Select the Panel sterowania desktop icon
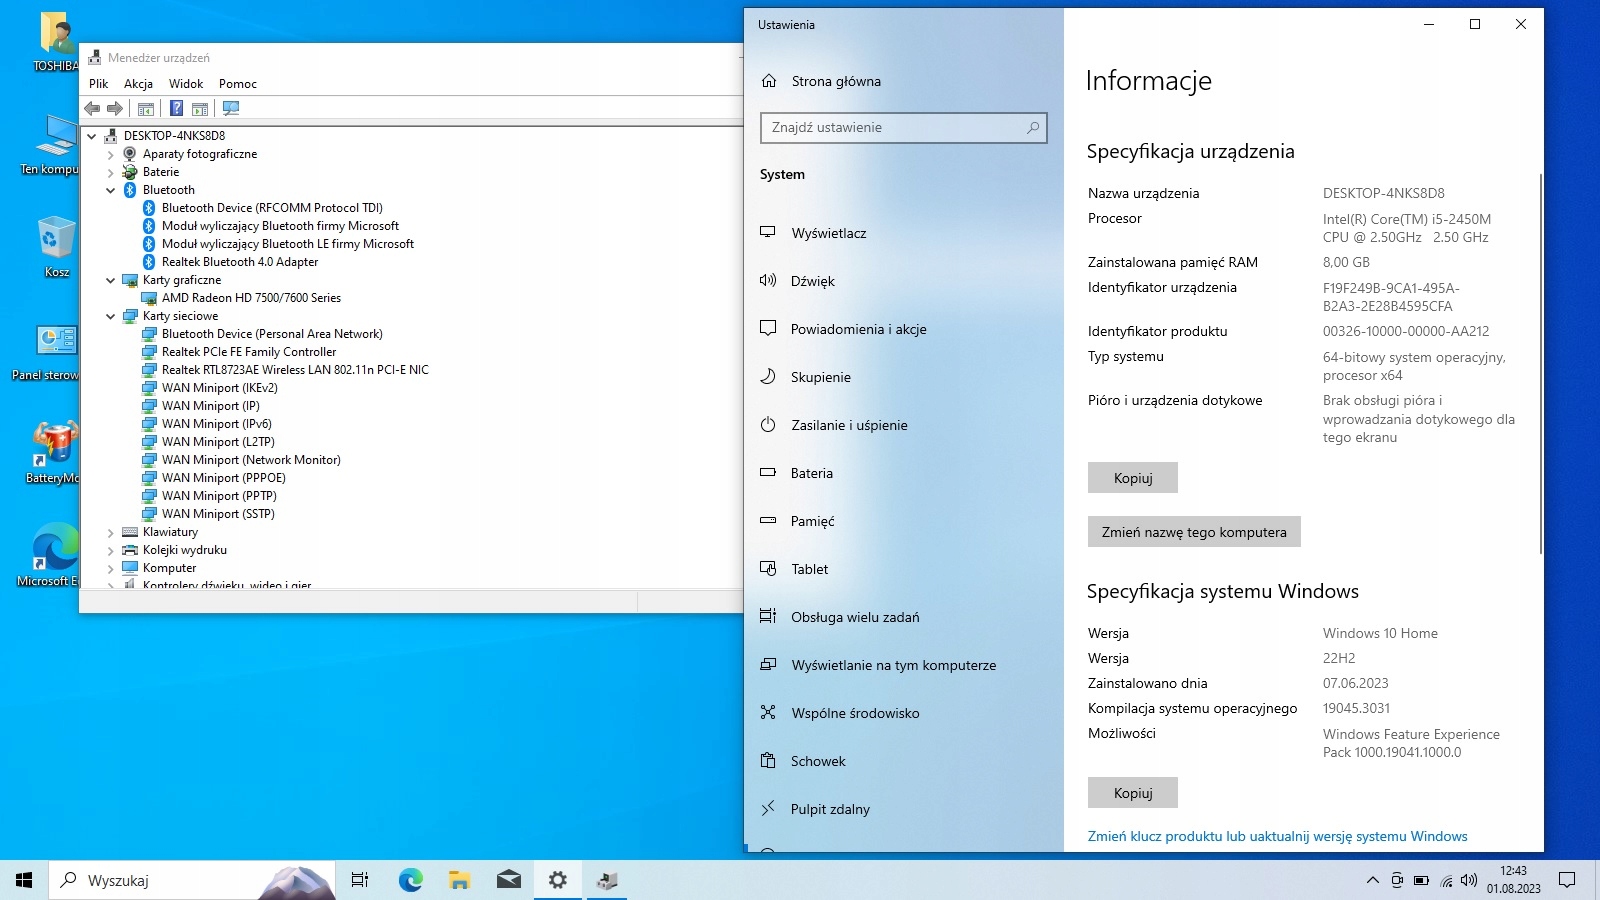The height and width of the screenshot is (900, 1600). click(x=46, y=352)
